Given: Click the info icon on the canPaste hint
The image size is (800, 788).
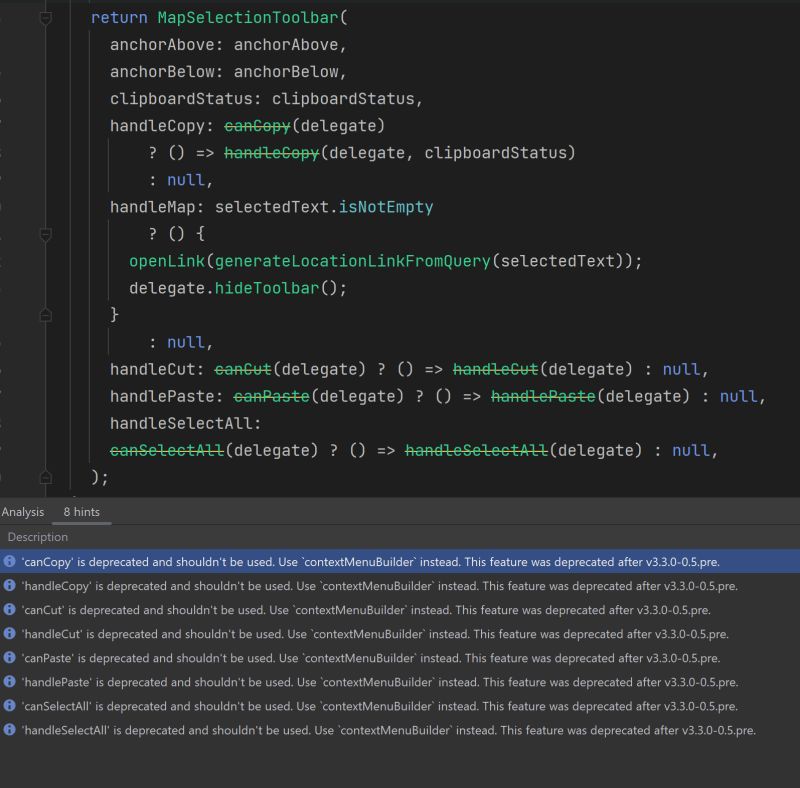Looking at the screenshot, I should 10,658.
